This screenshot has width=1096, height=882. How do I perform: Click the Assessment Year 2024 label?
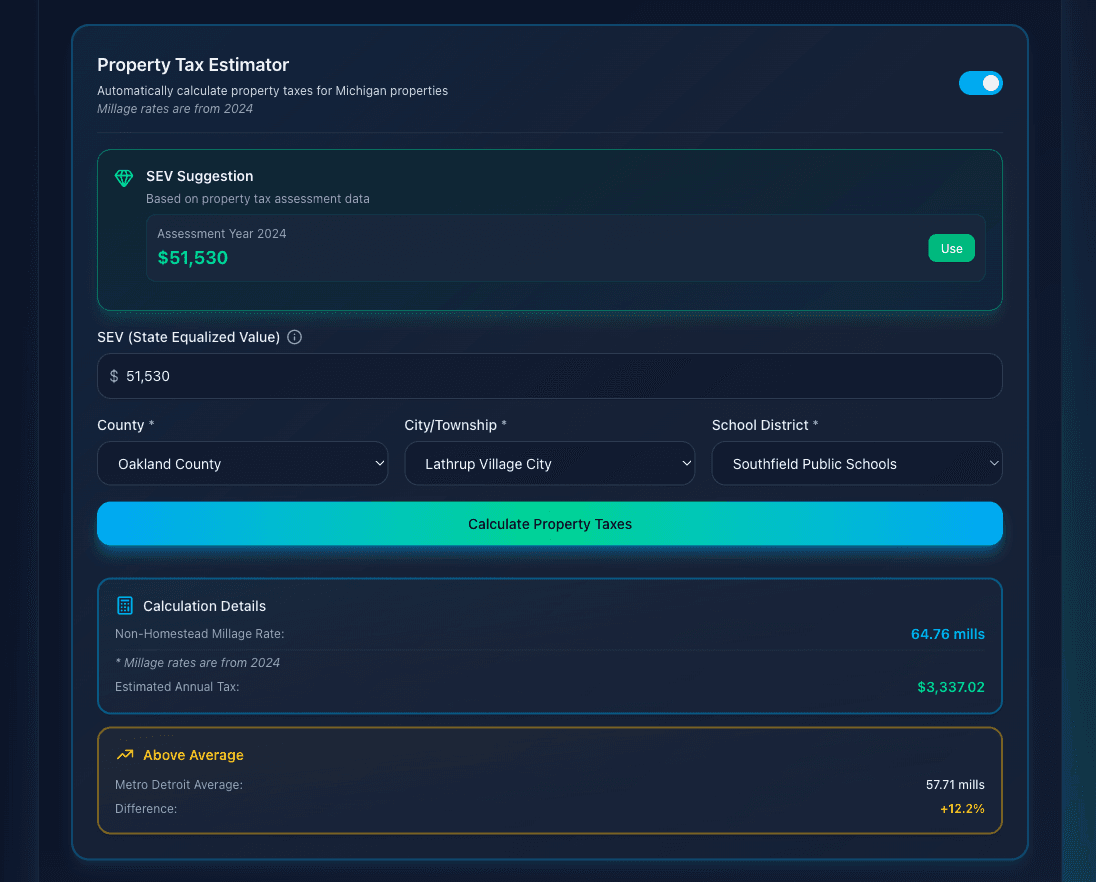coord(222,234)
